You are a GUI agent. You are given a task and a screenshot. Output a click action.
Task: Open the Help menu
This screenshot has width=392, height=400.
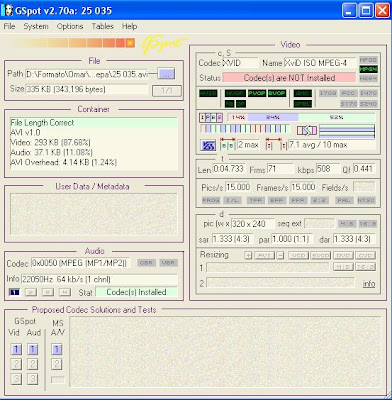[x=129, y=26]
